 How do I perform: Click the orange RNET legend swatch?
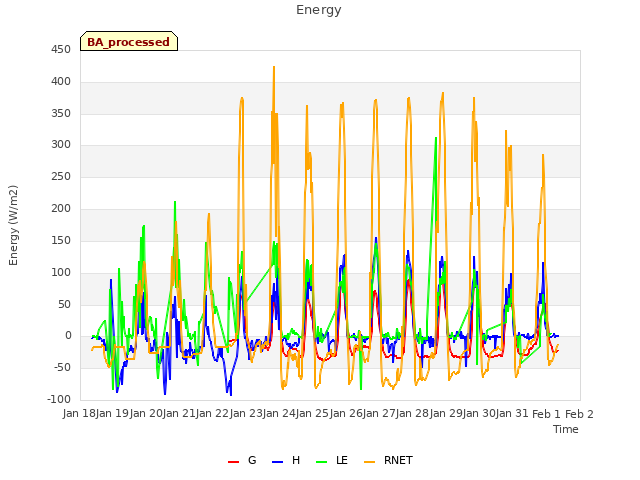pos(369,462)
